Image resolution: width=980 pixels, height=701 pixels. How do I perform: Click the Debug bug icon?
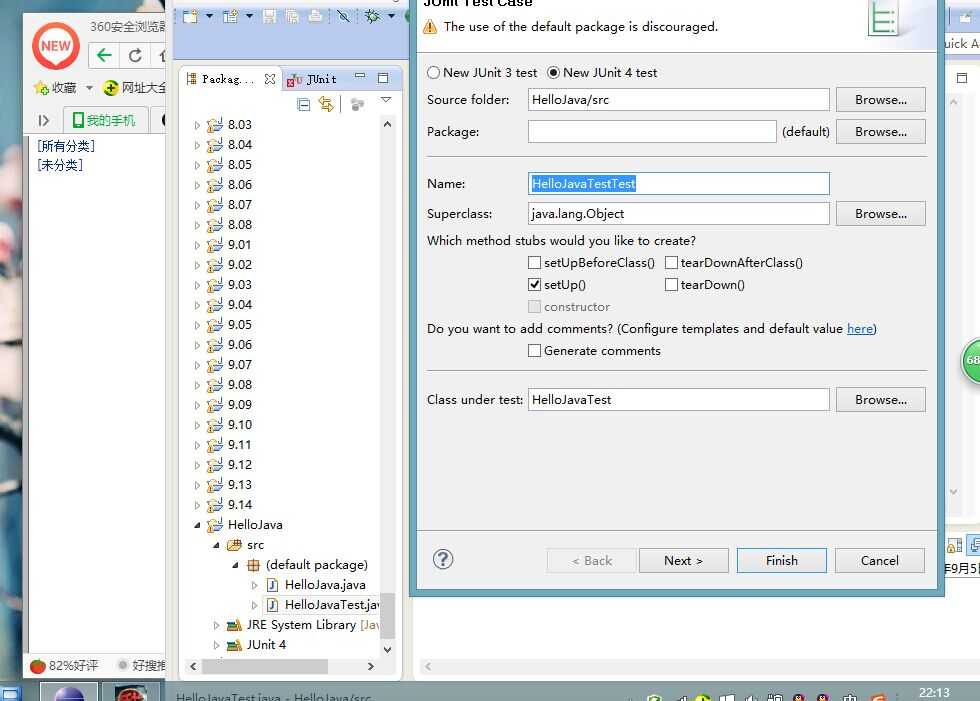tap(372, 16)
